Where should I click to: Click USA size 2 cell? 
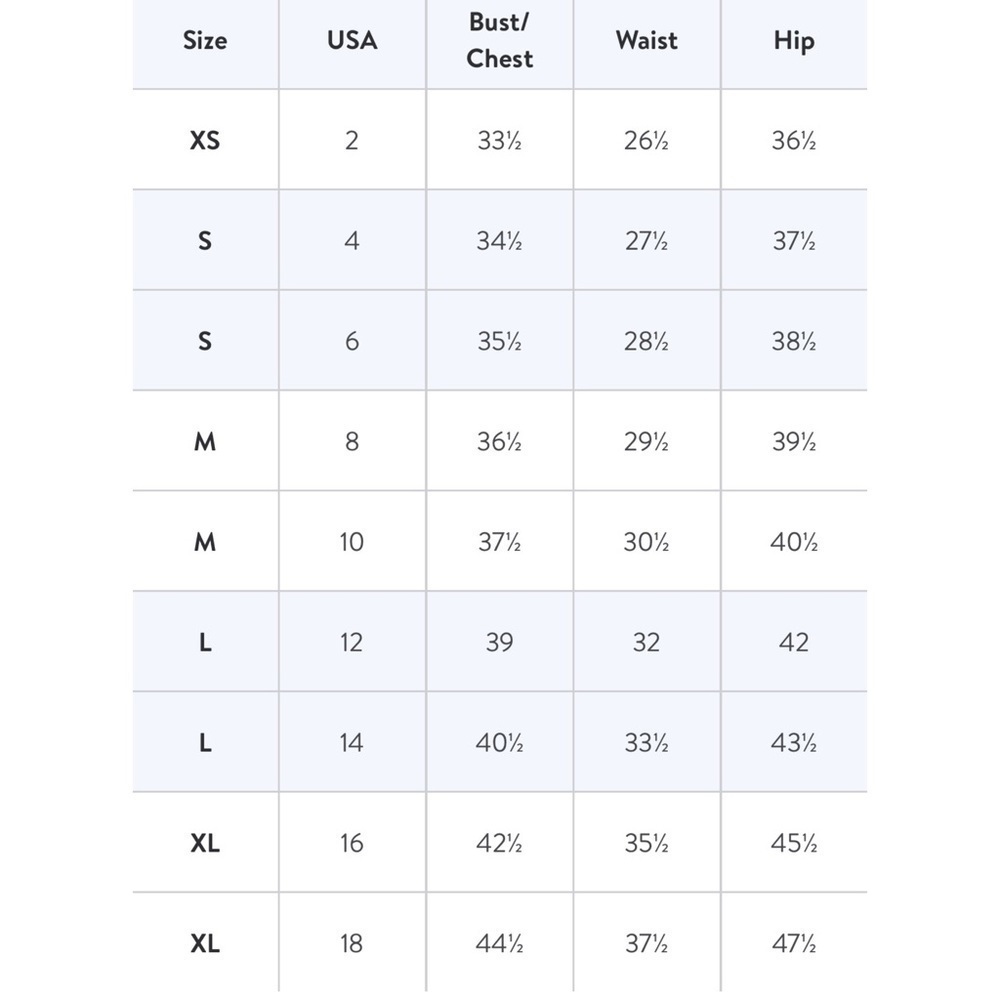click(x=352, y=140)
